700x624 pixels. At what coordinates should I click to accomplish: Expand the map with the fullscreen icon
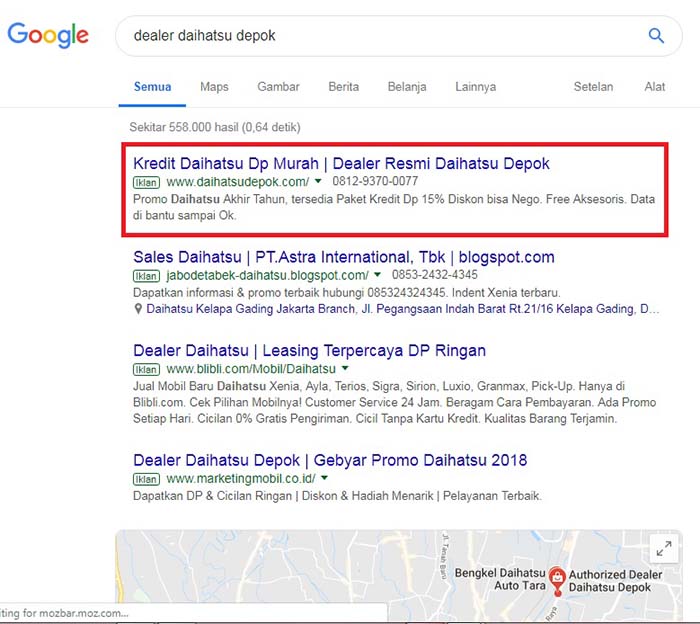click(663, 548)
